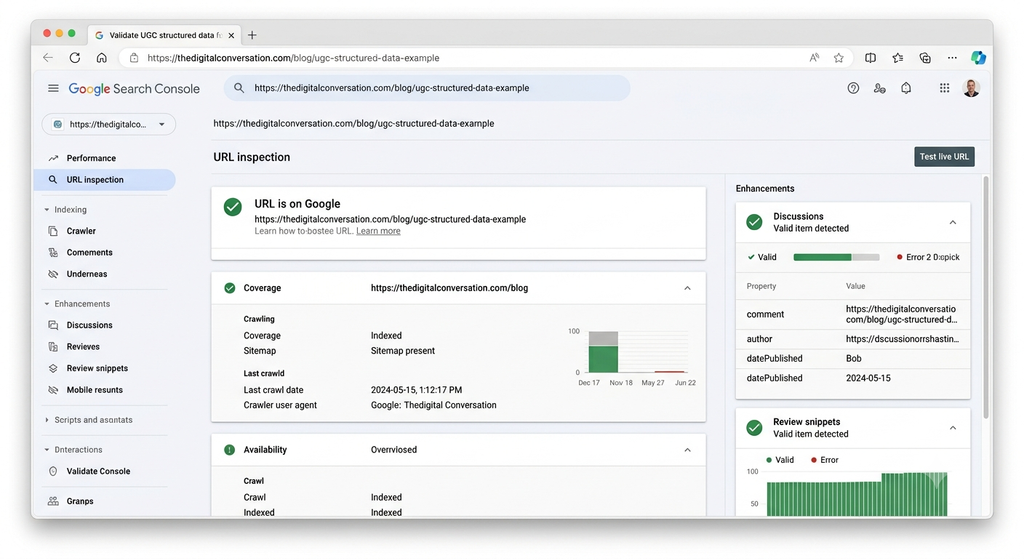Click the search magnifier in inspect bar
This screenshot has height=559, width=1024.
pyautogui.click(x=239, y=88)
